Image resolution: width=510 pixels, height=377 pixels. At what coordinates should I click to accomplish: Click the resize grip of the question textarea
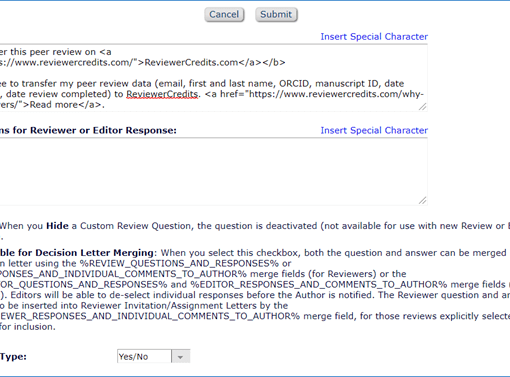pyautogui.click(x=422, y=107)
